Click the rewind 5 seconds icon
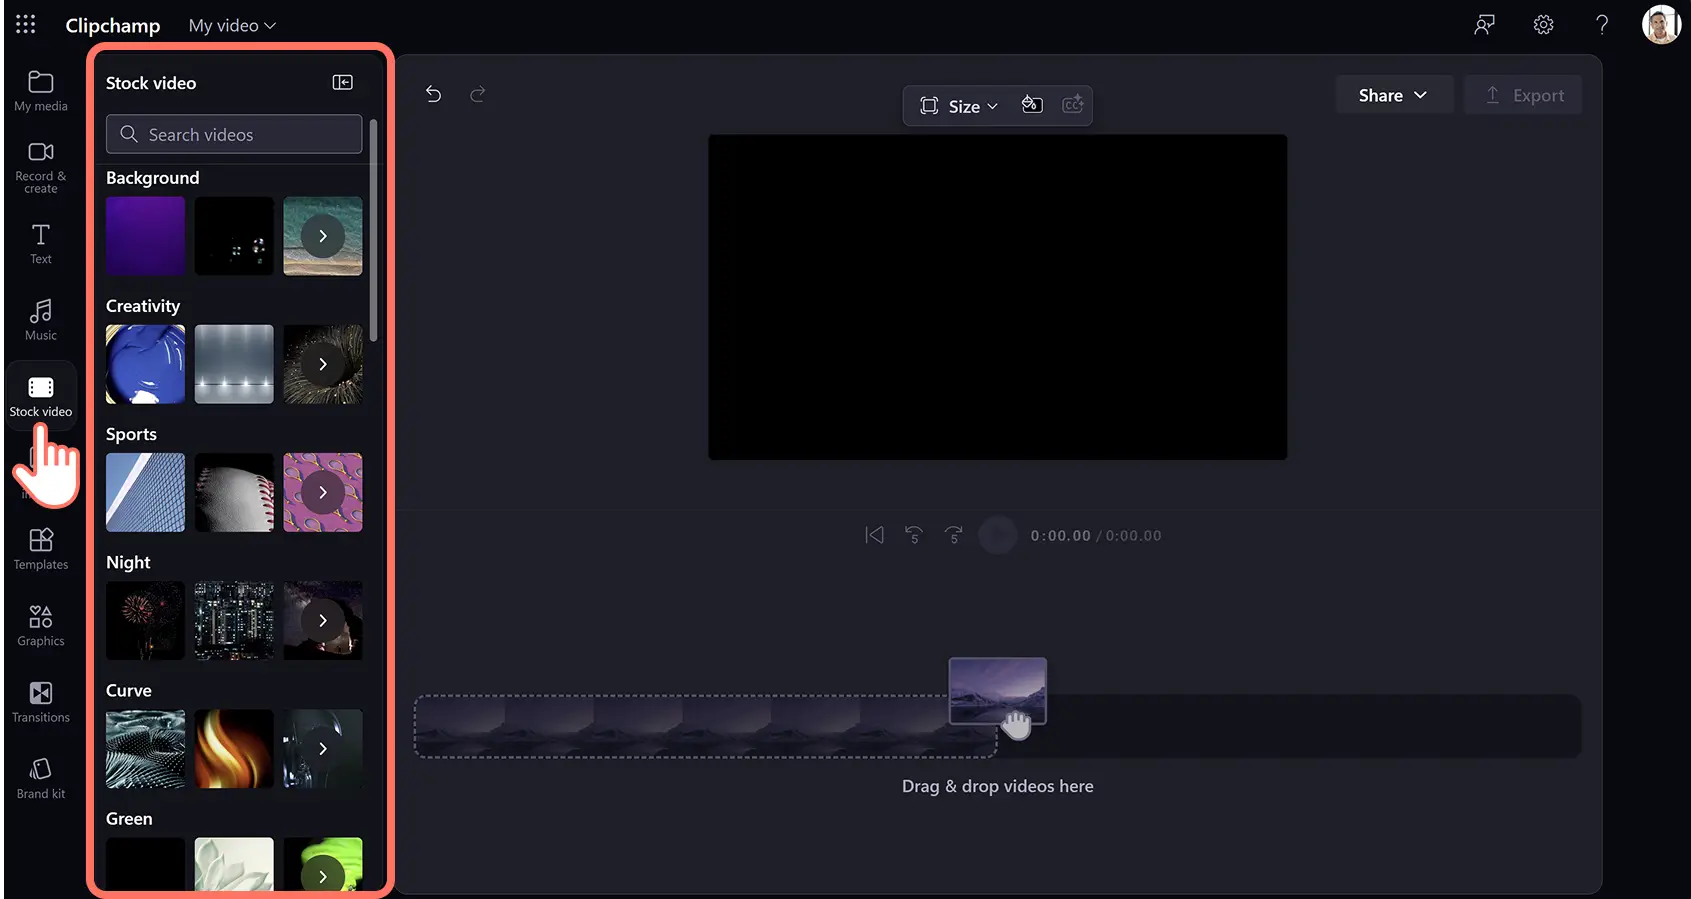 tap(913, 535)
